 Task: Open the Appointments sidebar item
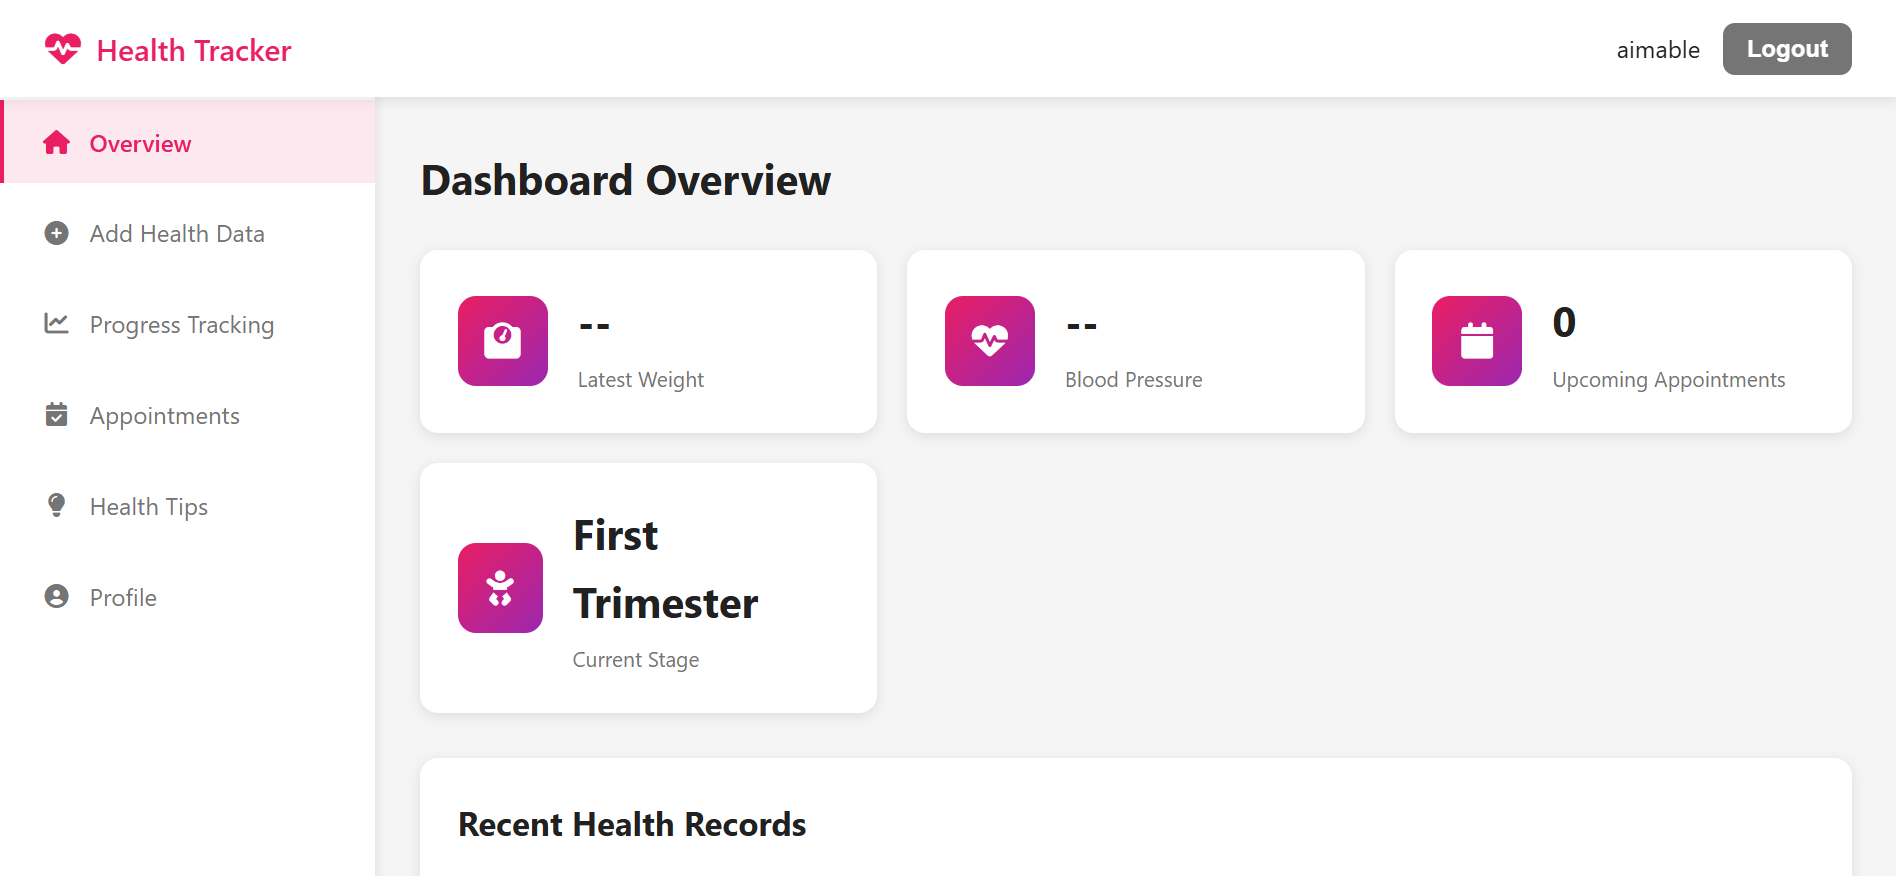(x=165, y=416)
